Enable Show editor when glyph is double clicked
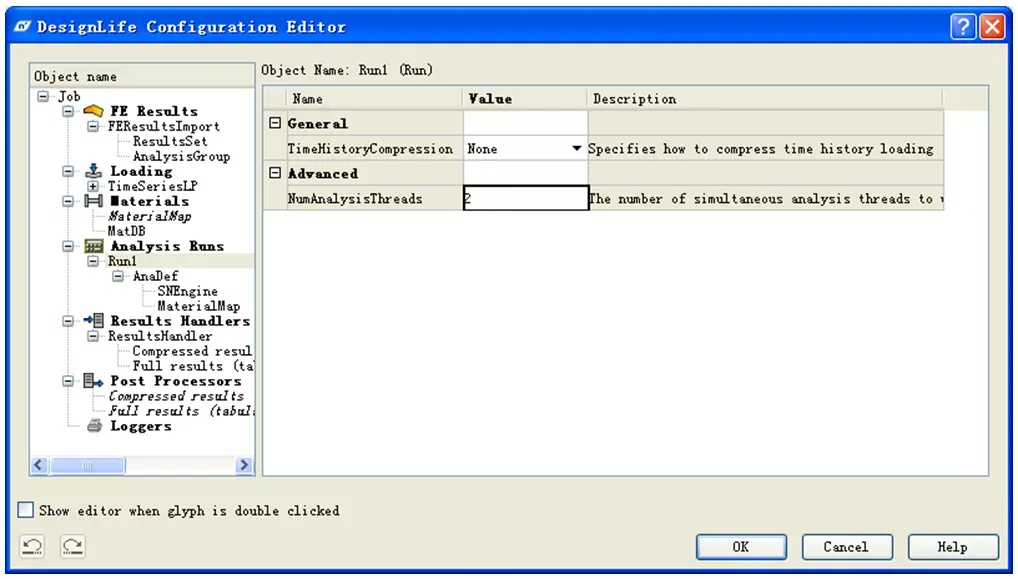This screenshot has height=579, width=1018. click(x=25, y=510)
